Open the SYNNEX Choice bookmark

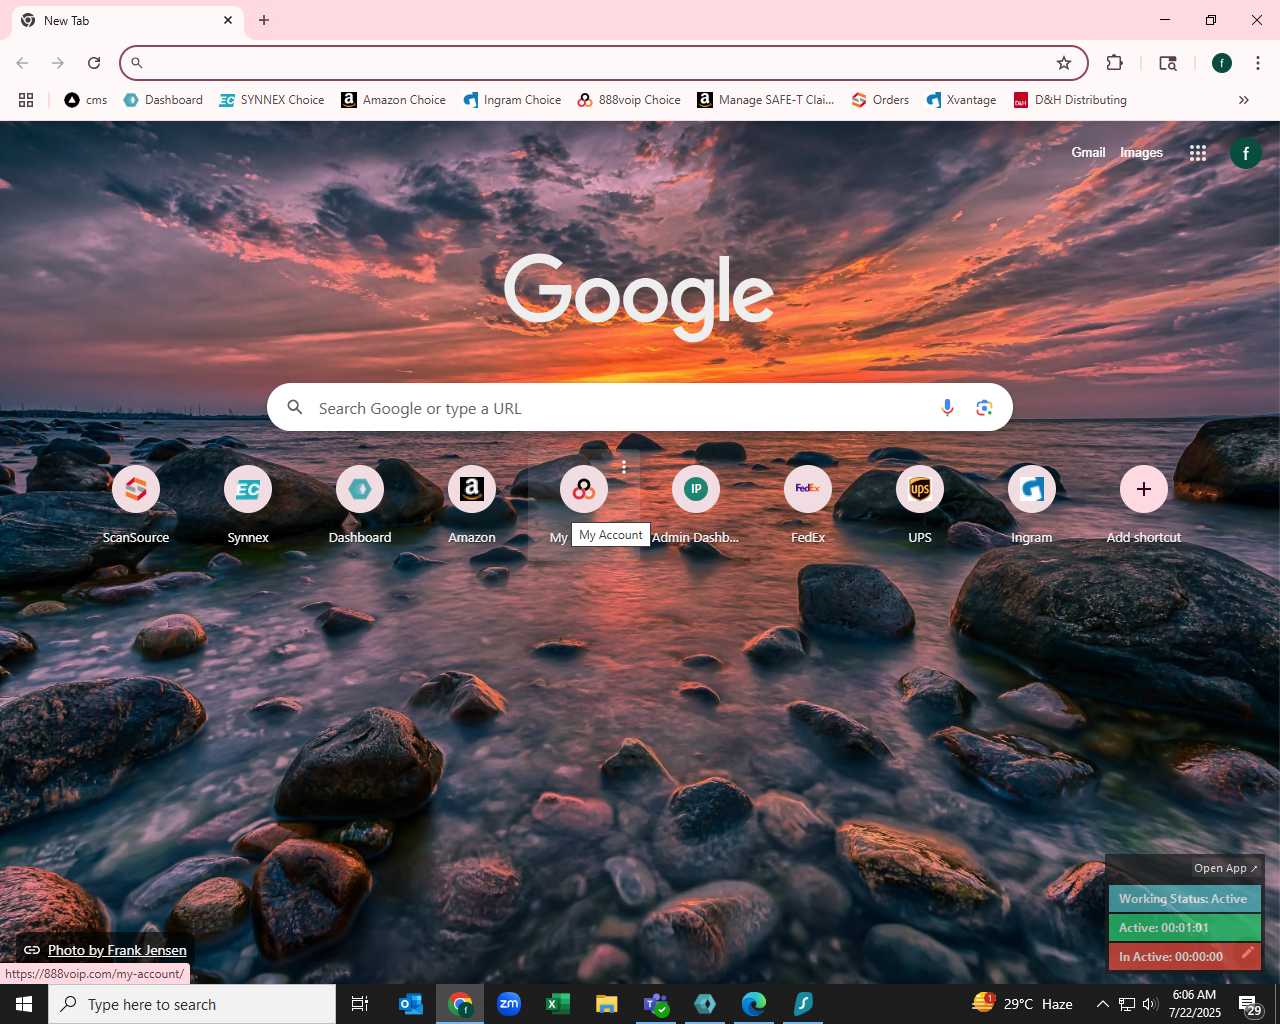(x=272, y=100)
